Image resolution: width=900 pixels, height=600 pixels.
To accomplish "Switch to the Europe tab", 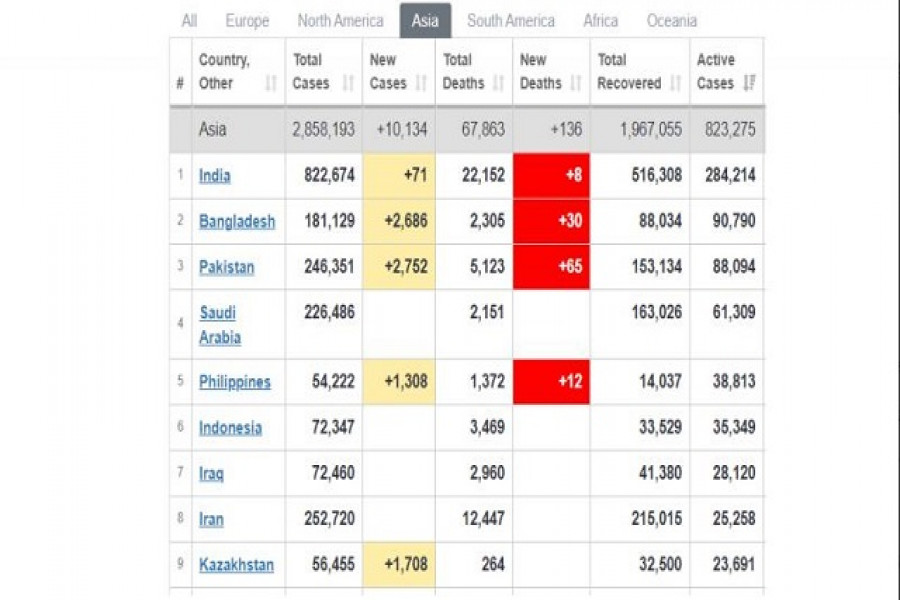I will click(247, 21).
